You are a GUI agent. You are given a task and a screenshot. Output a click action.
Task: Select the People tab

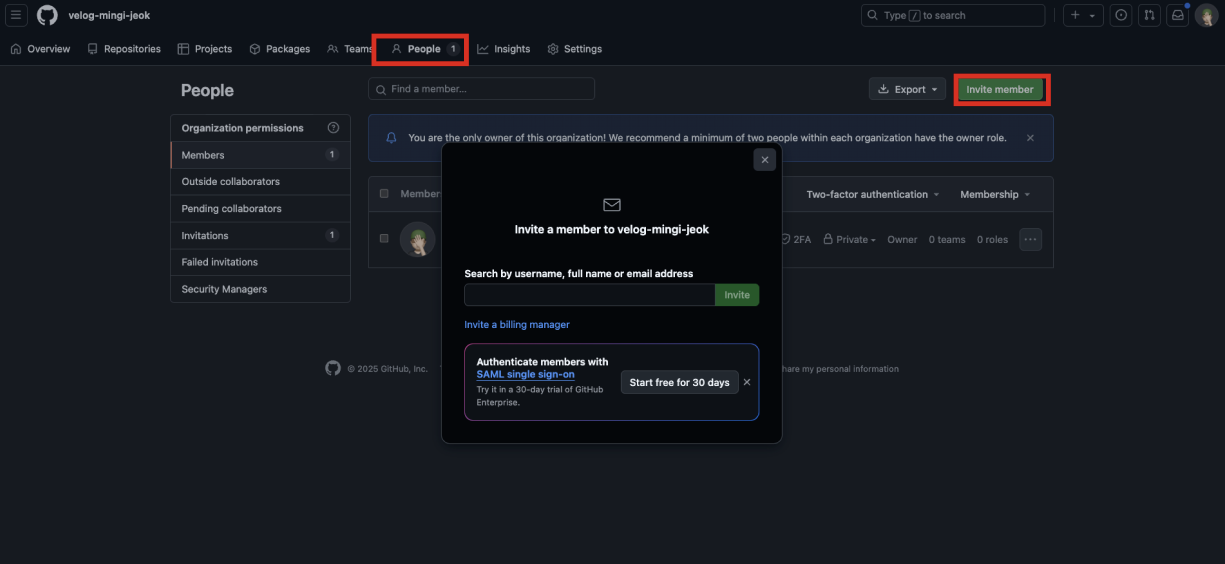424,49
